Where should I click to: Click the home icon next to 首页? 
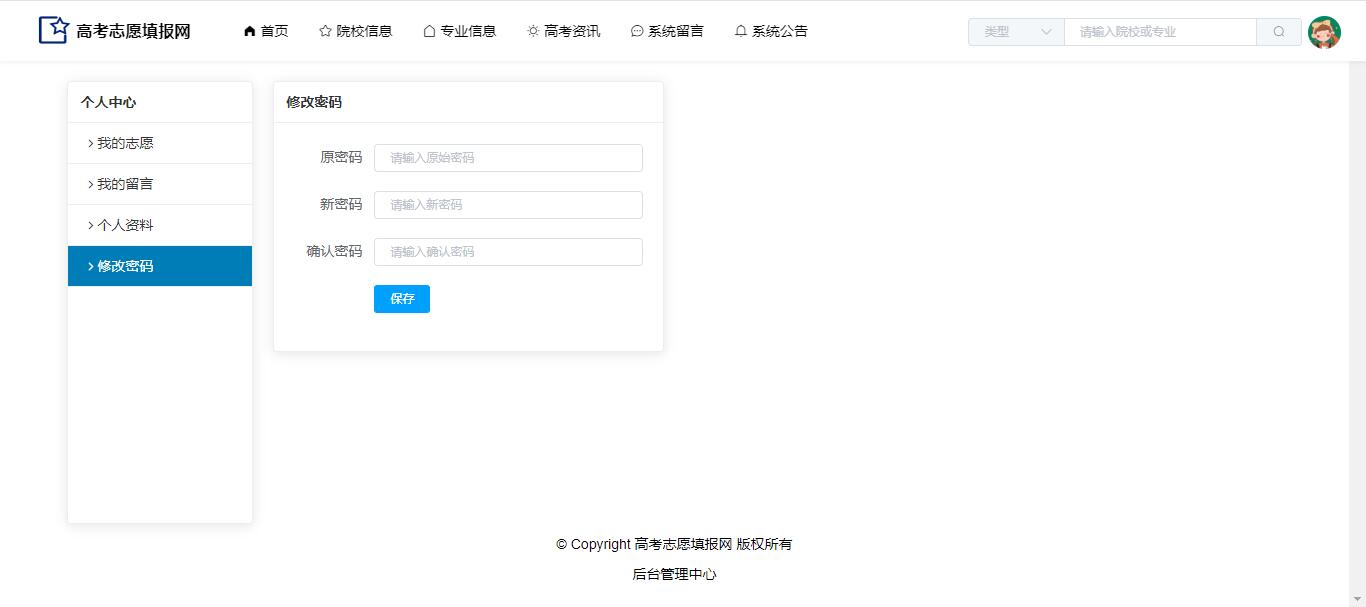[x=249, y=31]
